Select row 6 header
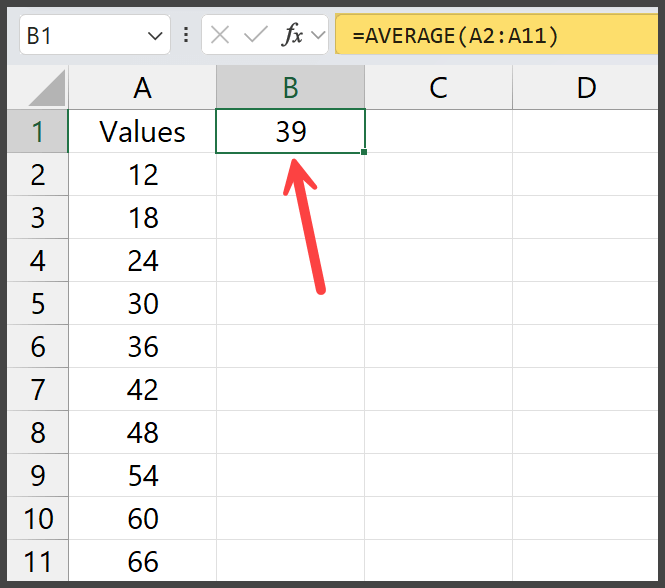The height and width of the screenshot is (588, 665). click(38, 346)
